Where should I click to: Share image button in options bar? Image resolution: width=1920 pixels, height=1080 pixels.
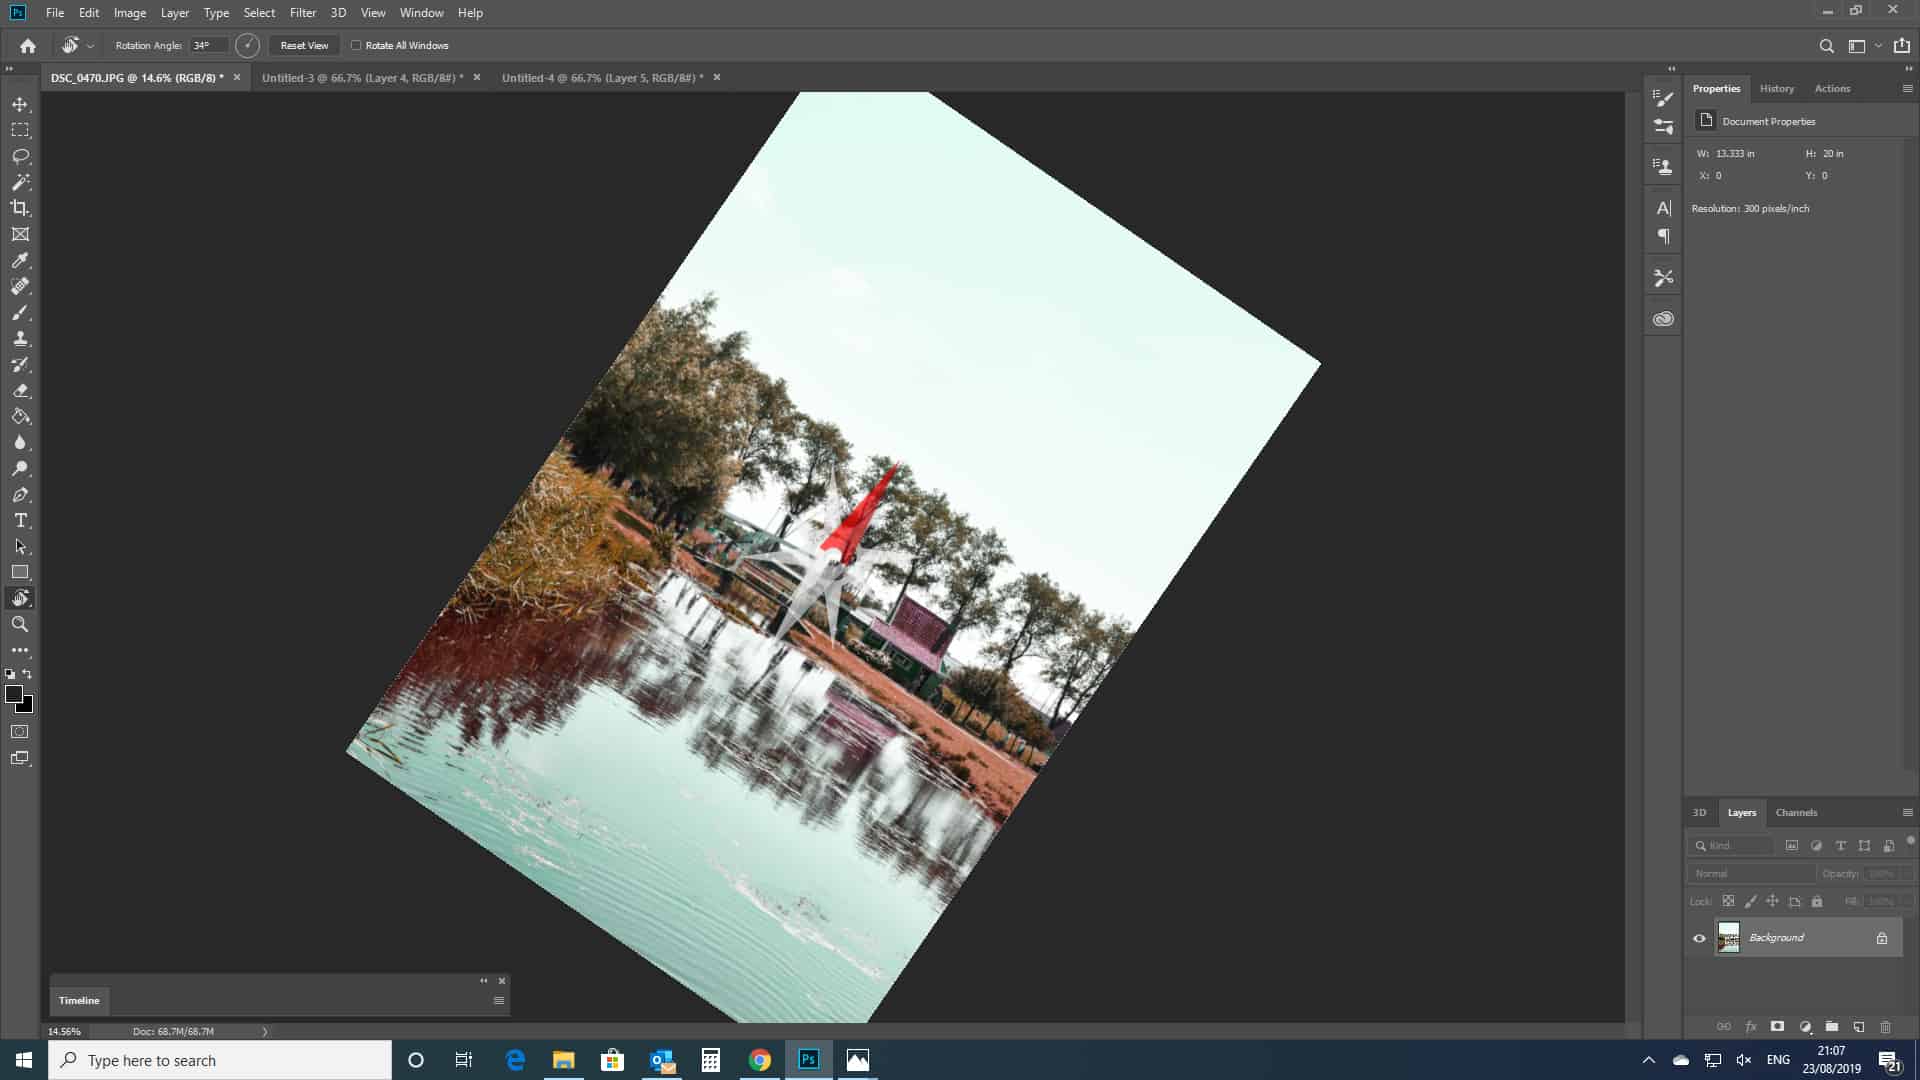pos(1902,46)
